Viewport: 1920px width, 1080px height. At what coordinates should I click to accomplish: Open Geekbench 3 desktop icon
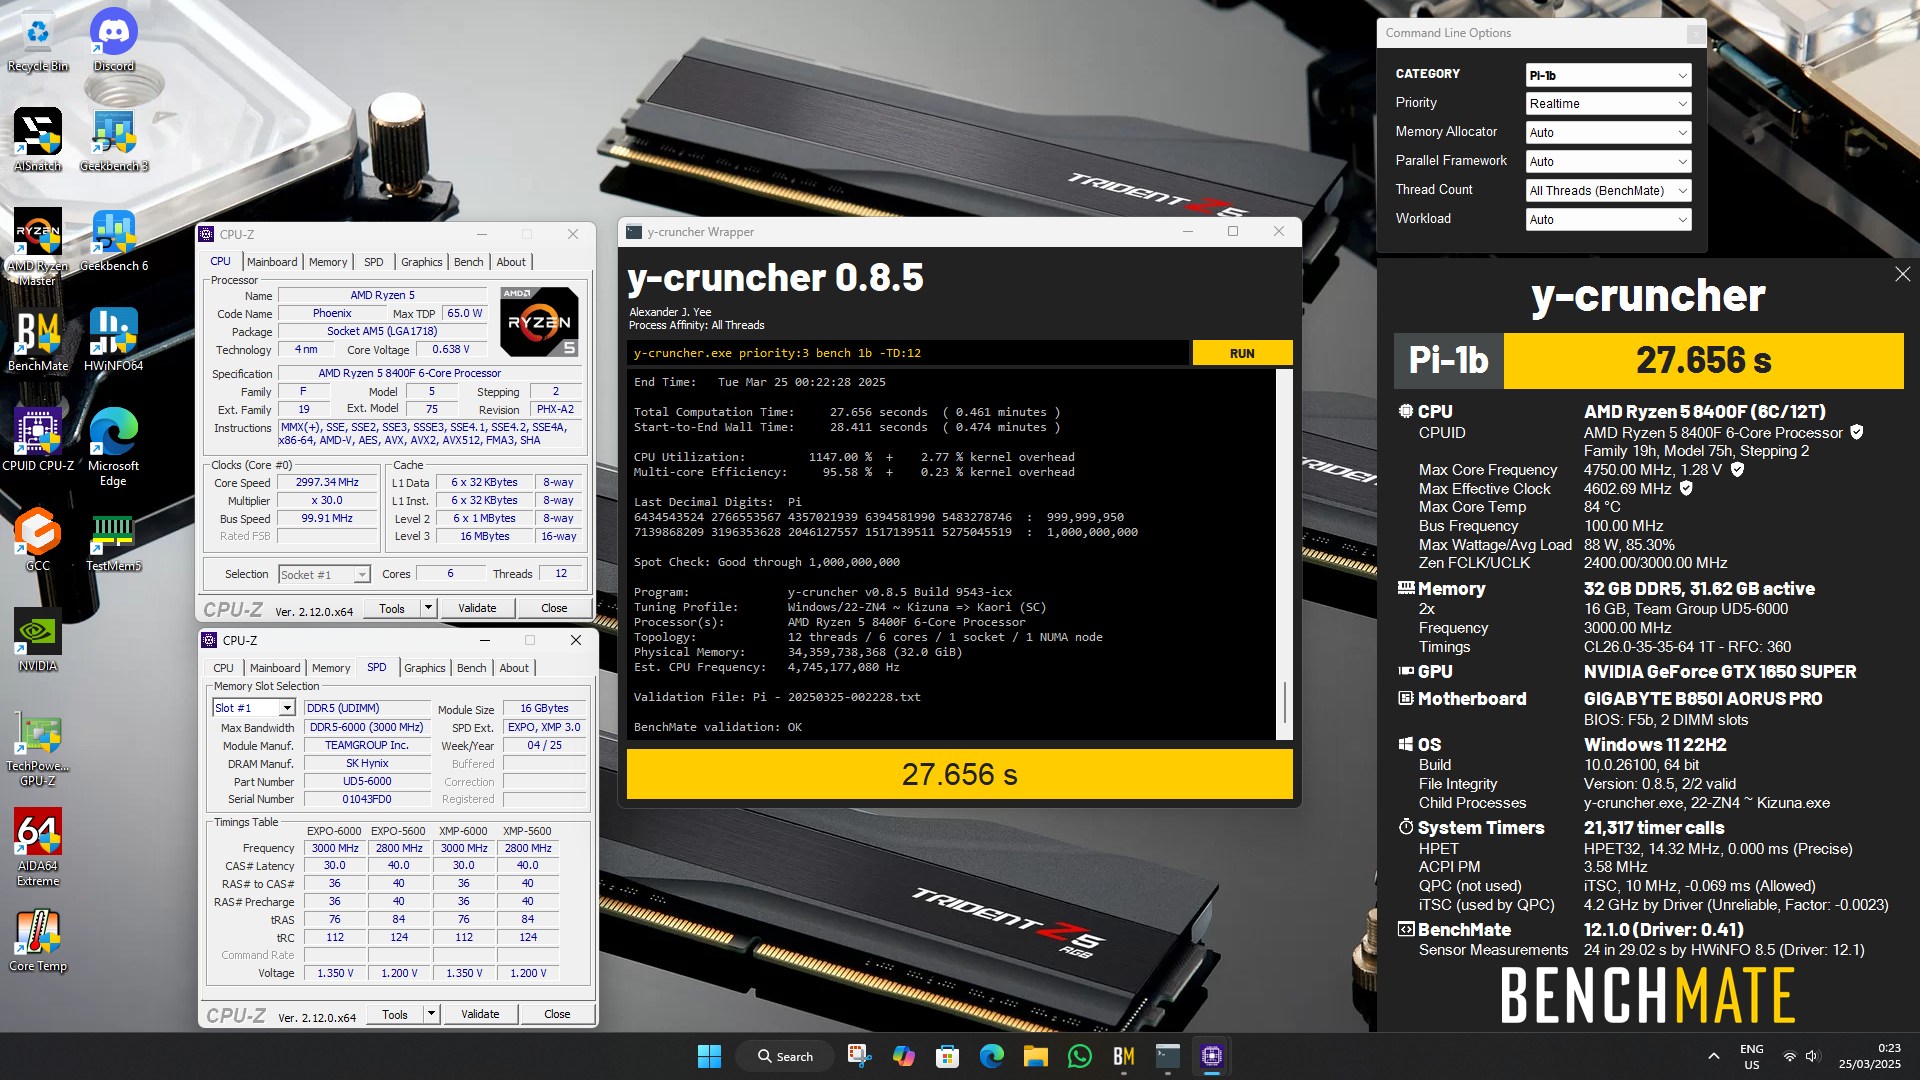pyautogui.click(x=114, y=140)
